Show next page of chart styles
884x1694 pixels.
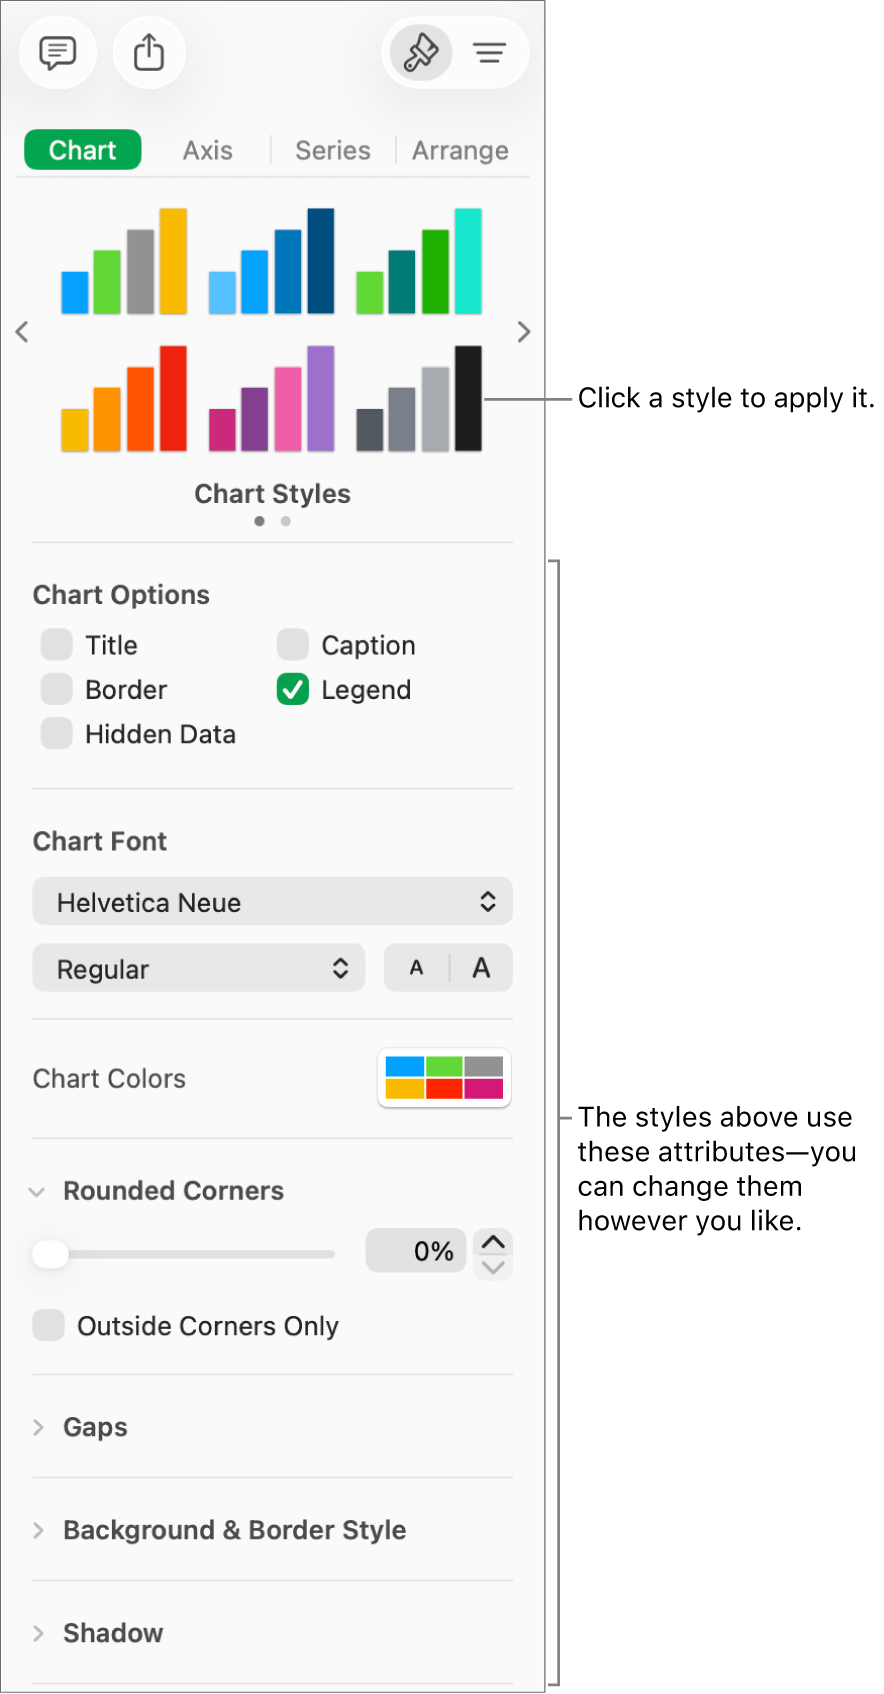point(523,331)
